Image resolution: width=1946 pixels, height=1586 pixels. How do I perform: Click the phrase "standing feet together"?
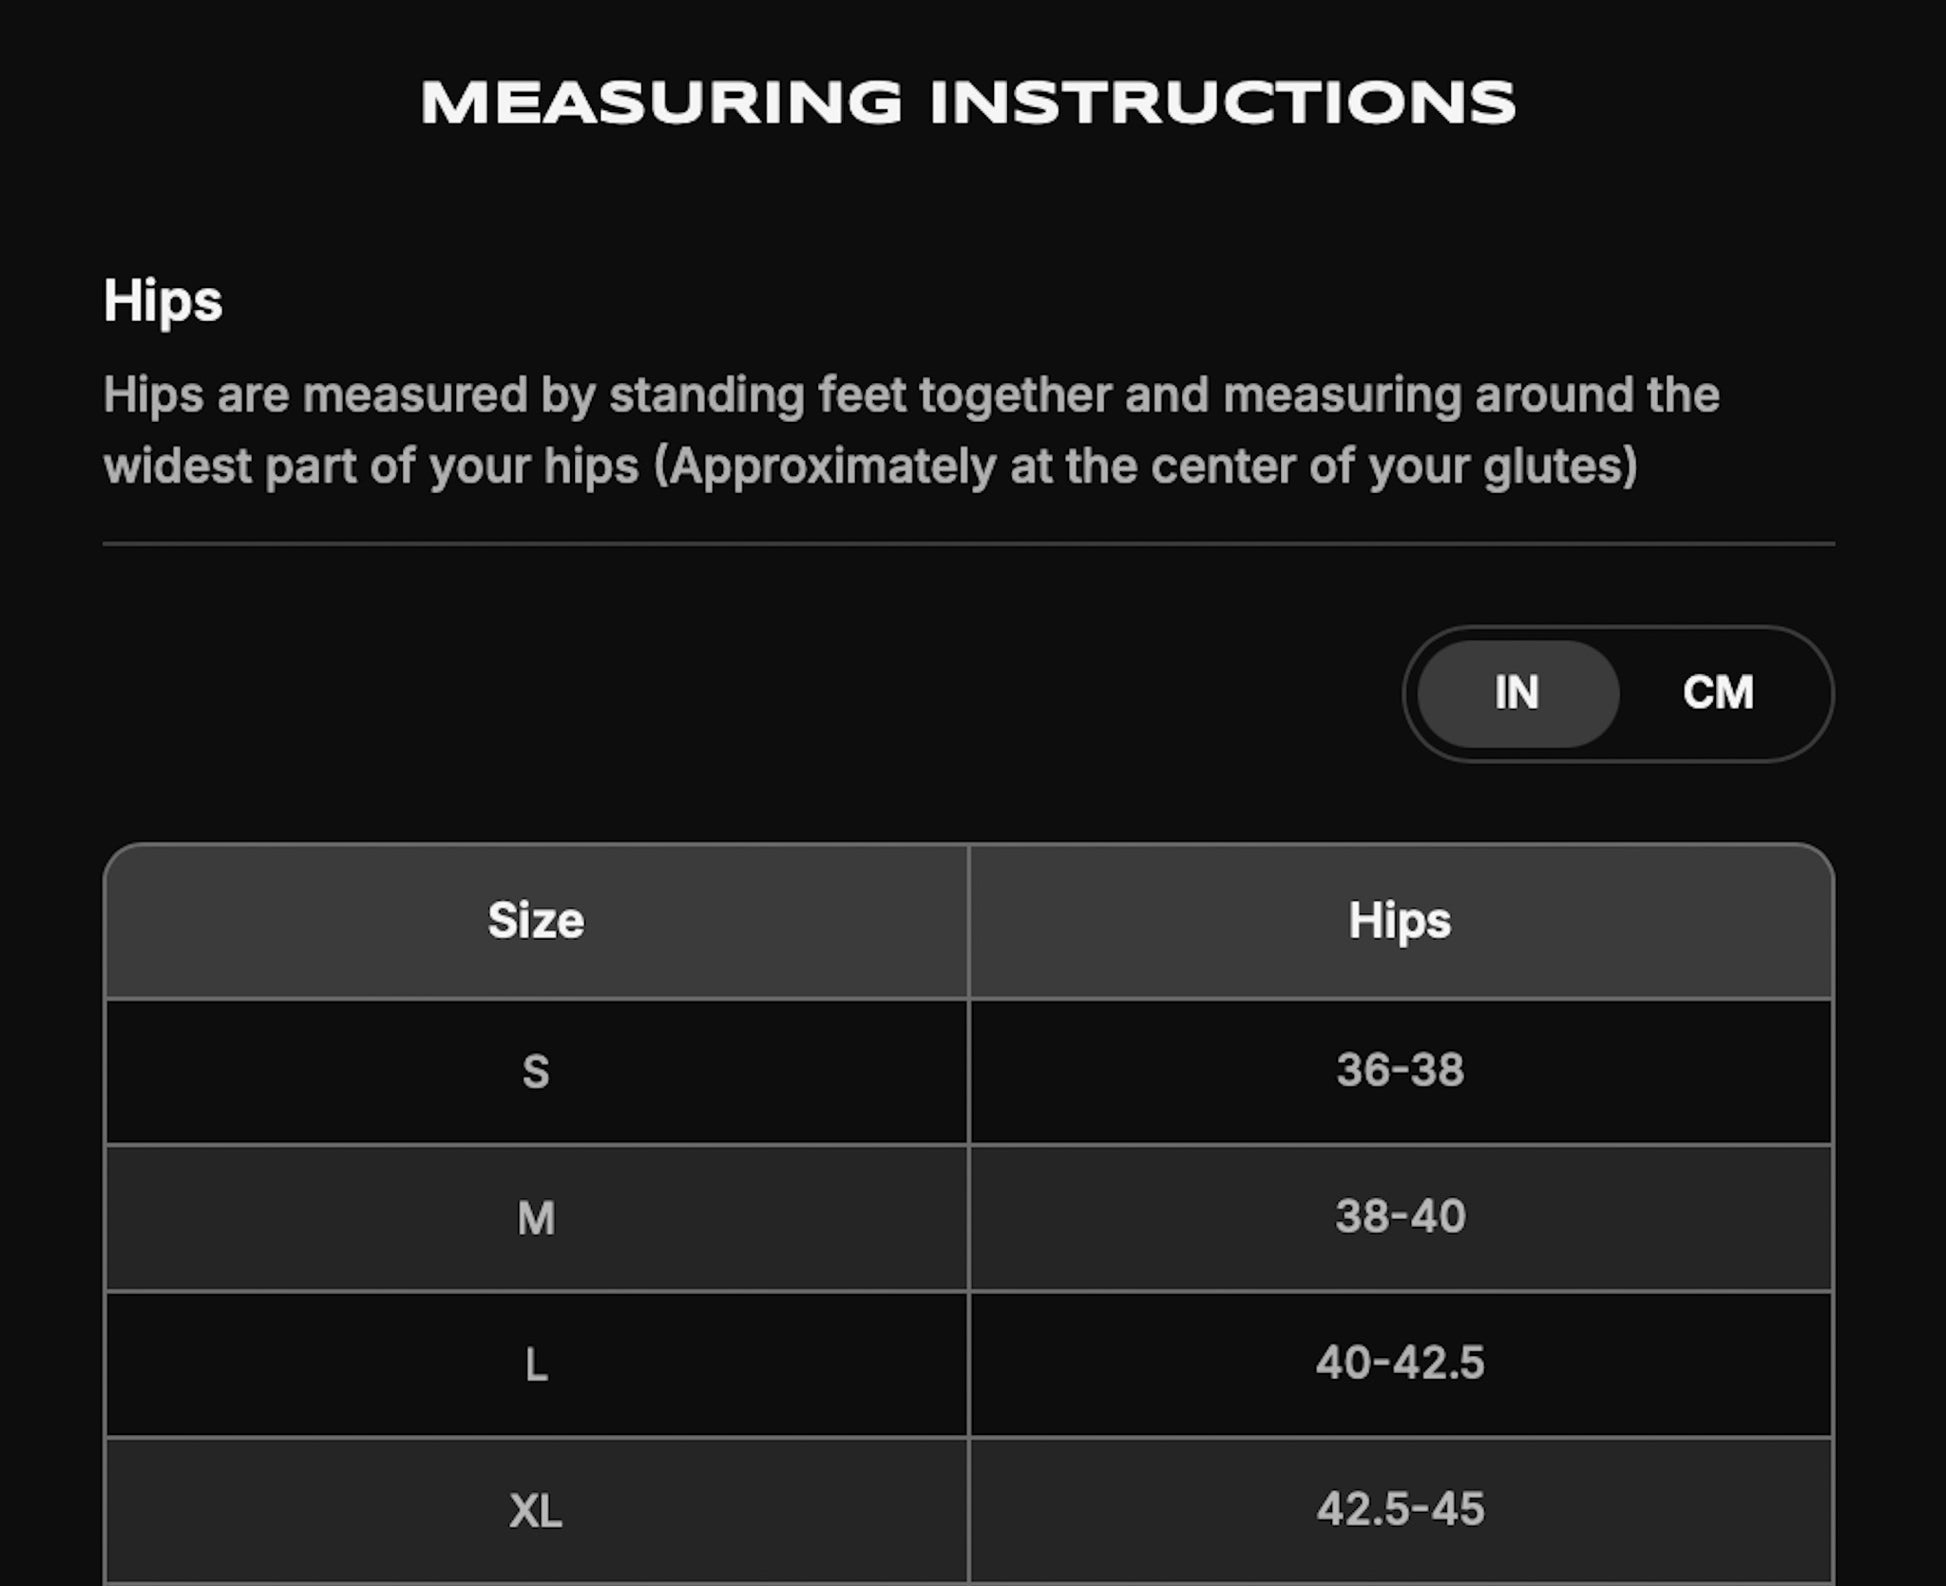[860, 395]
